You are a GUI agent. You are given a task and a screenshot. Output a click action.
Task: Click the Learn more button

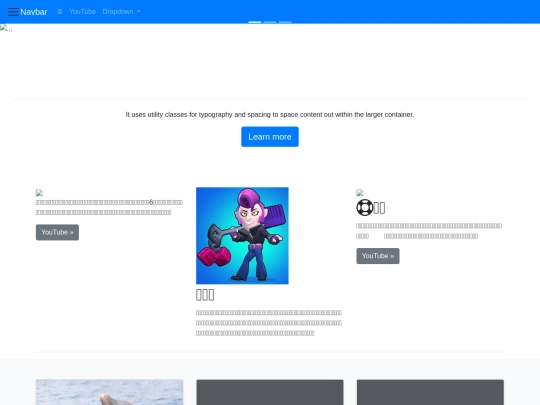tap(270, 137)
